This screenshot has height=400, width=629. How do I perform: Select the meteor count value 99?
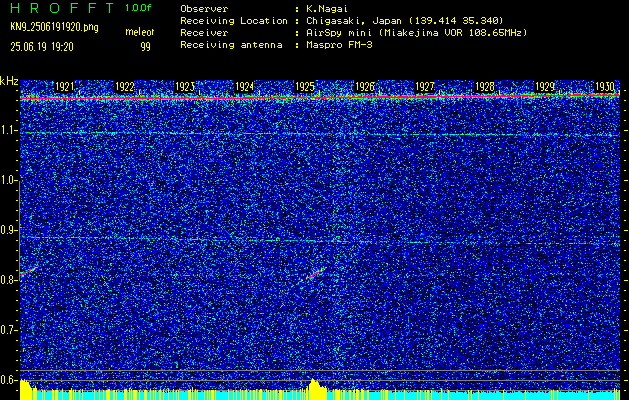click(x=145, y=47)
